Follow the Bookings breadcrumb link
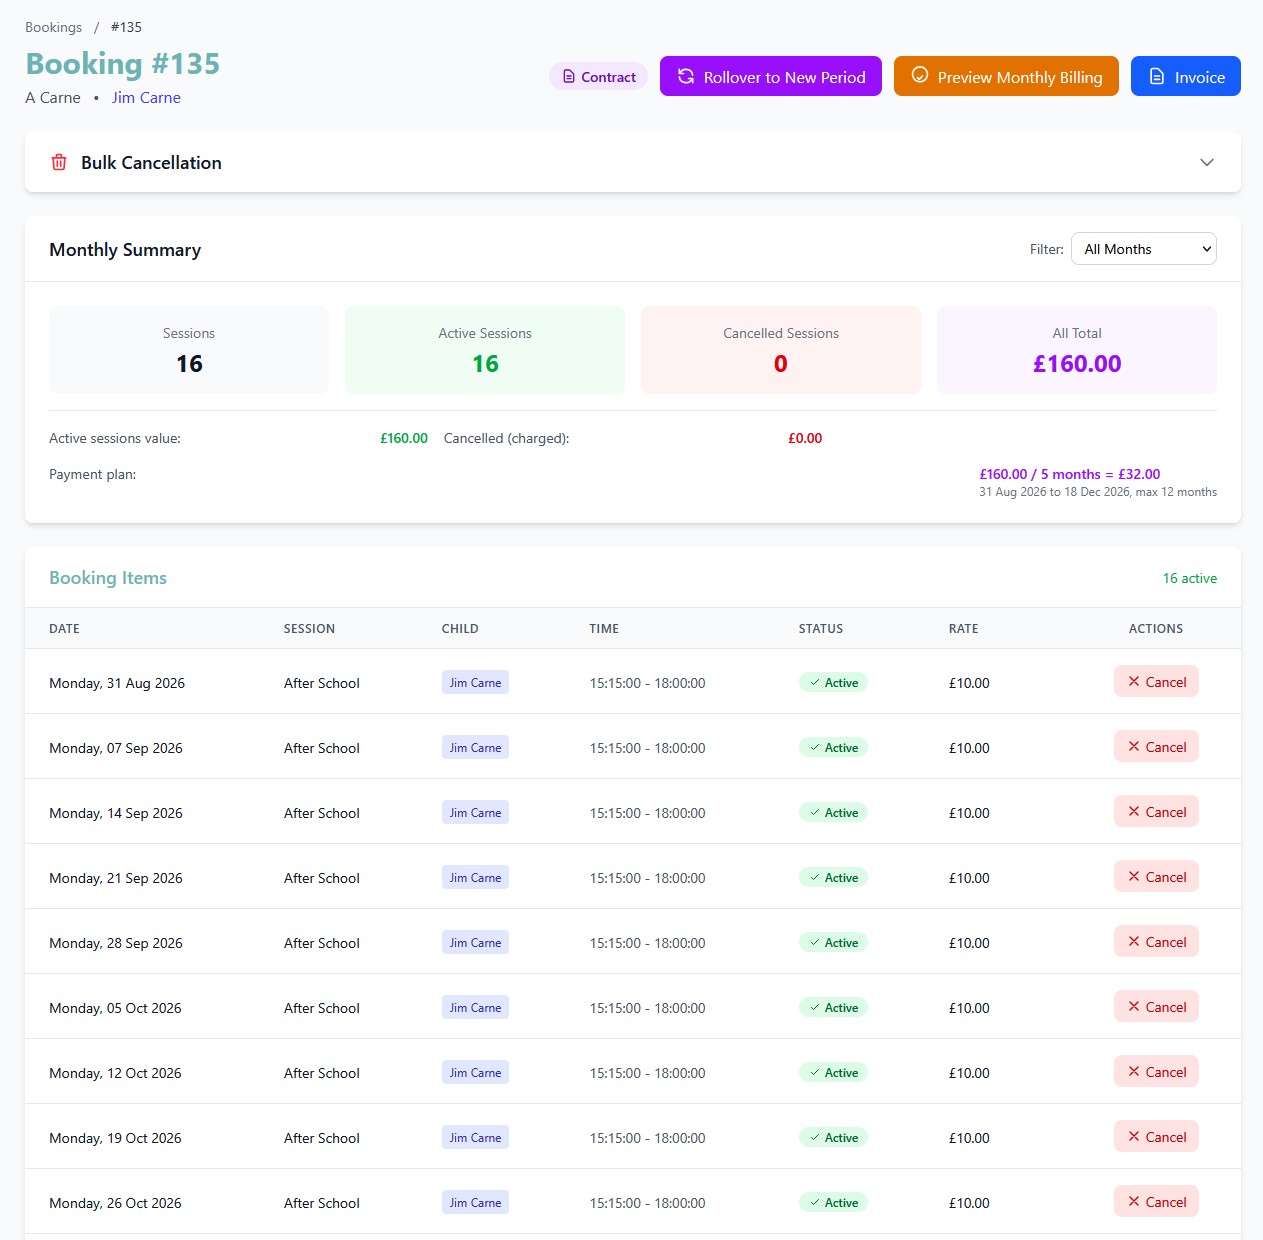The image size is (1263, 1240). (53, 27)
